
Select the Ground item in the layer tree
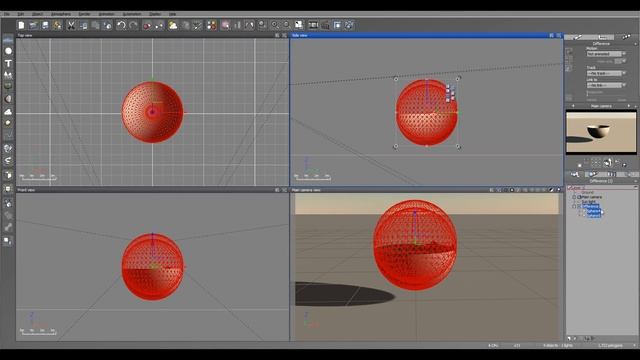click(588, 192)
